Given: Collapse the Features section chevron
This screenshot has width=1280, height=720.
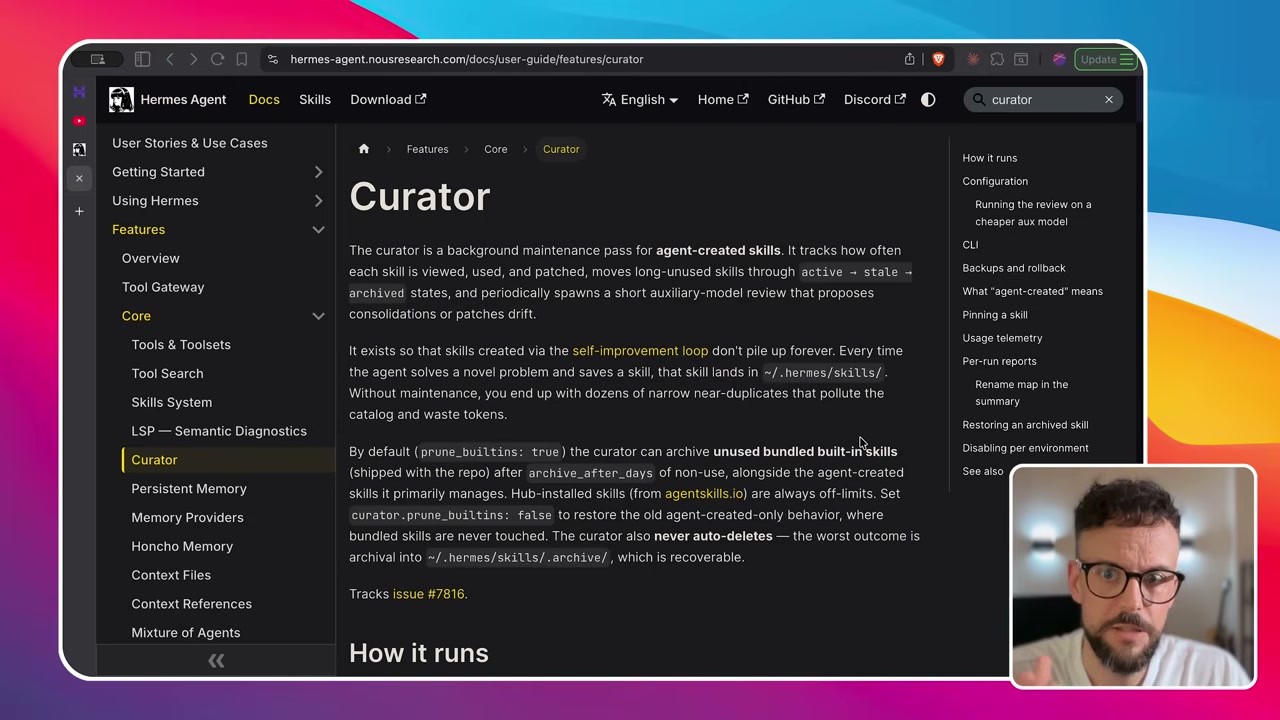Looking at the screenshot, I should click(x=318, y=230).
